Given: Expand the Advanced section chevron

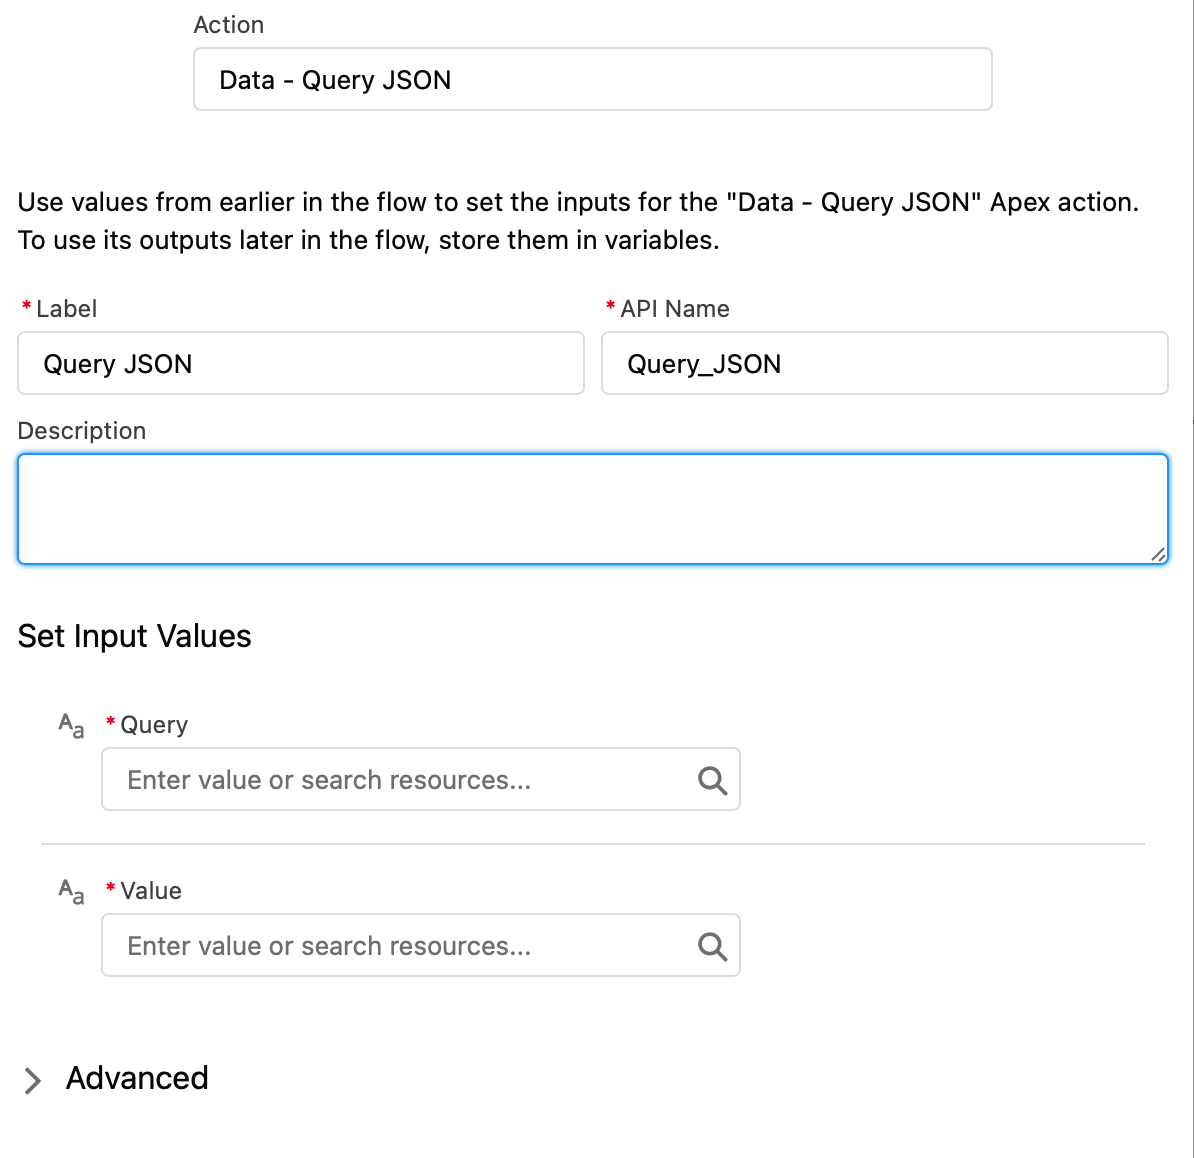Looking at the screenshot, I should point(32,1080).
